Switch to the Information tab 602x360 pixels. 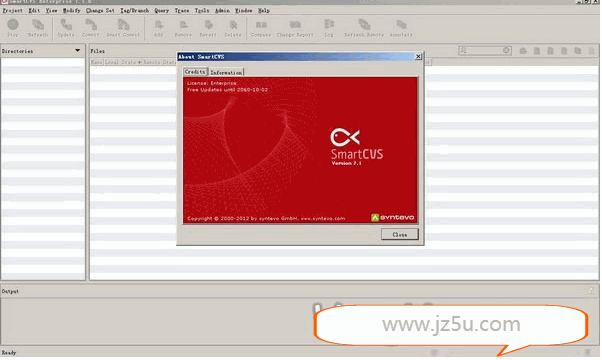pos(226,72)
